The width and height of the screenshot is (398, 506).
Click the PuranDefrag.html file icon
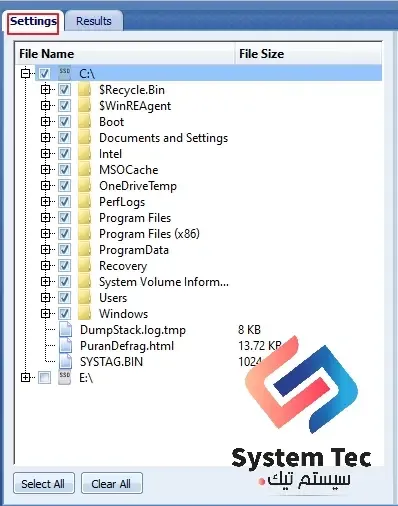(x=65, y=346)
